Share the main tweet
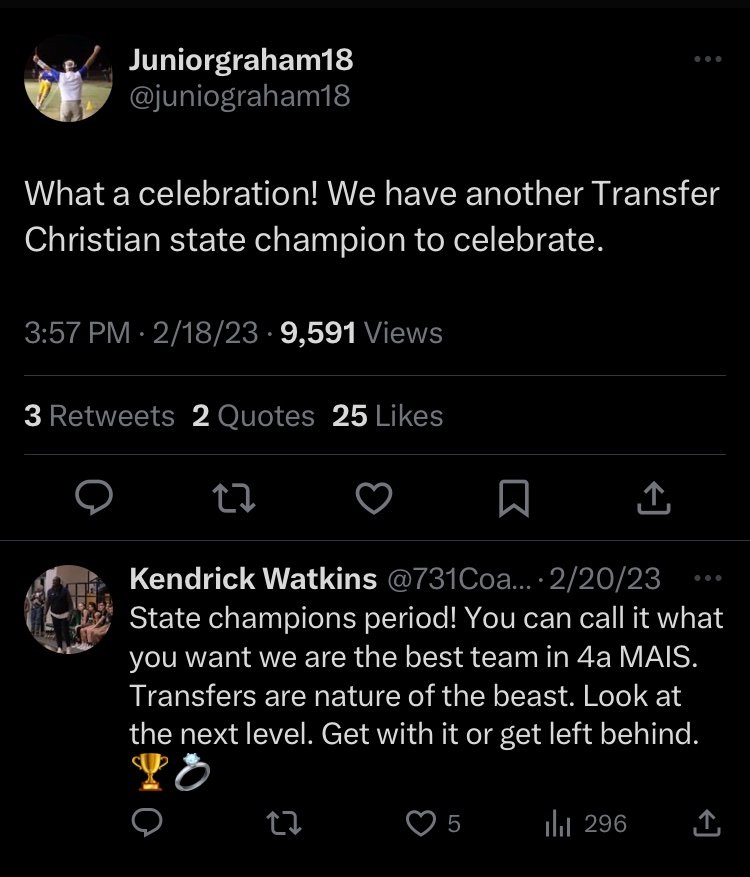Image resolution: width=750 pixels, height=877 pixels. (x=652, y=497)
